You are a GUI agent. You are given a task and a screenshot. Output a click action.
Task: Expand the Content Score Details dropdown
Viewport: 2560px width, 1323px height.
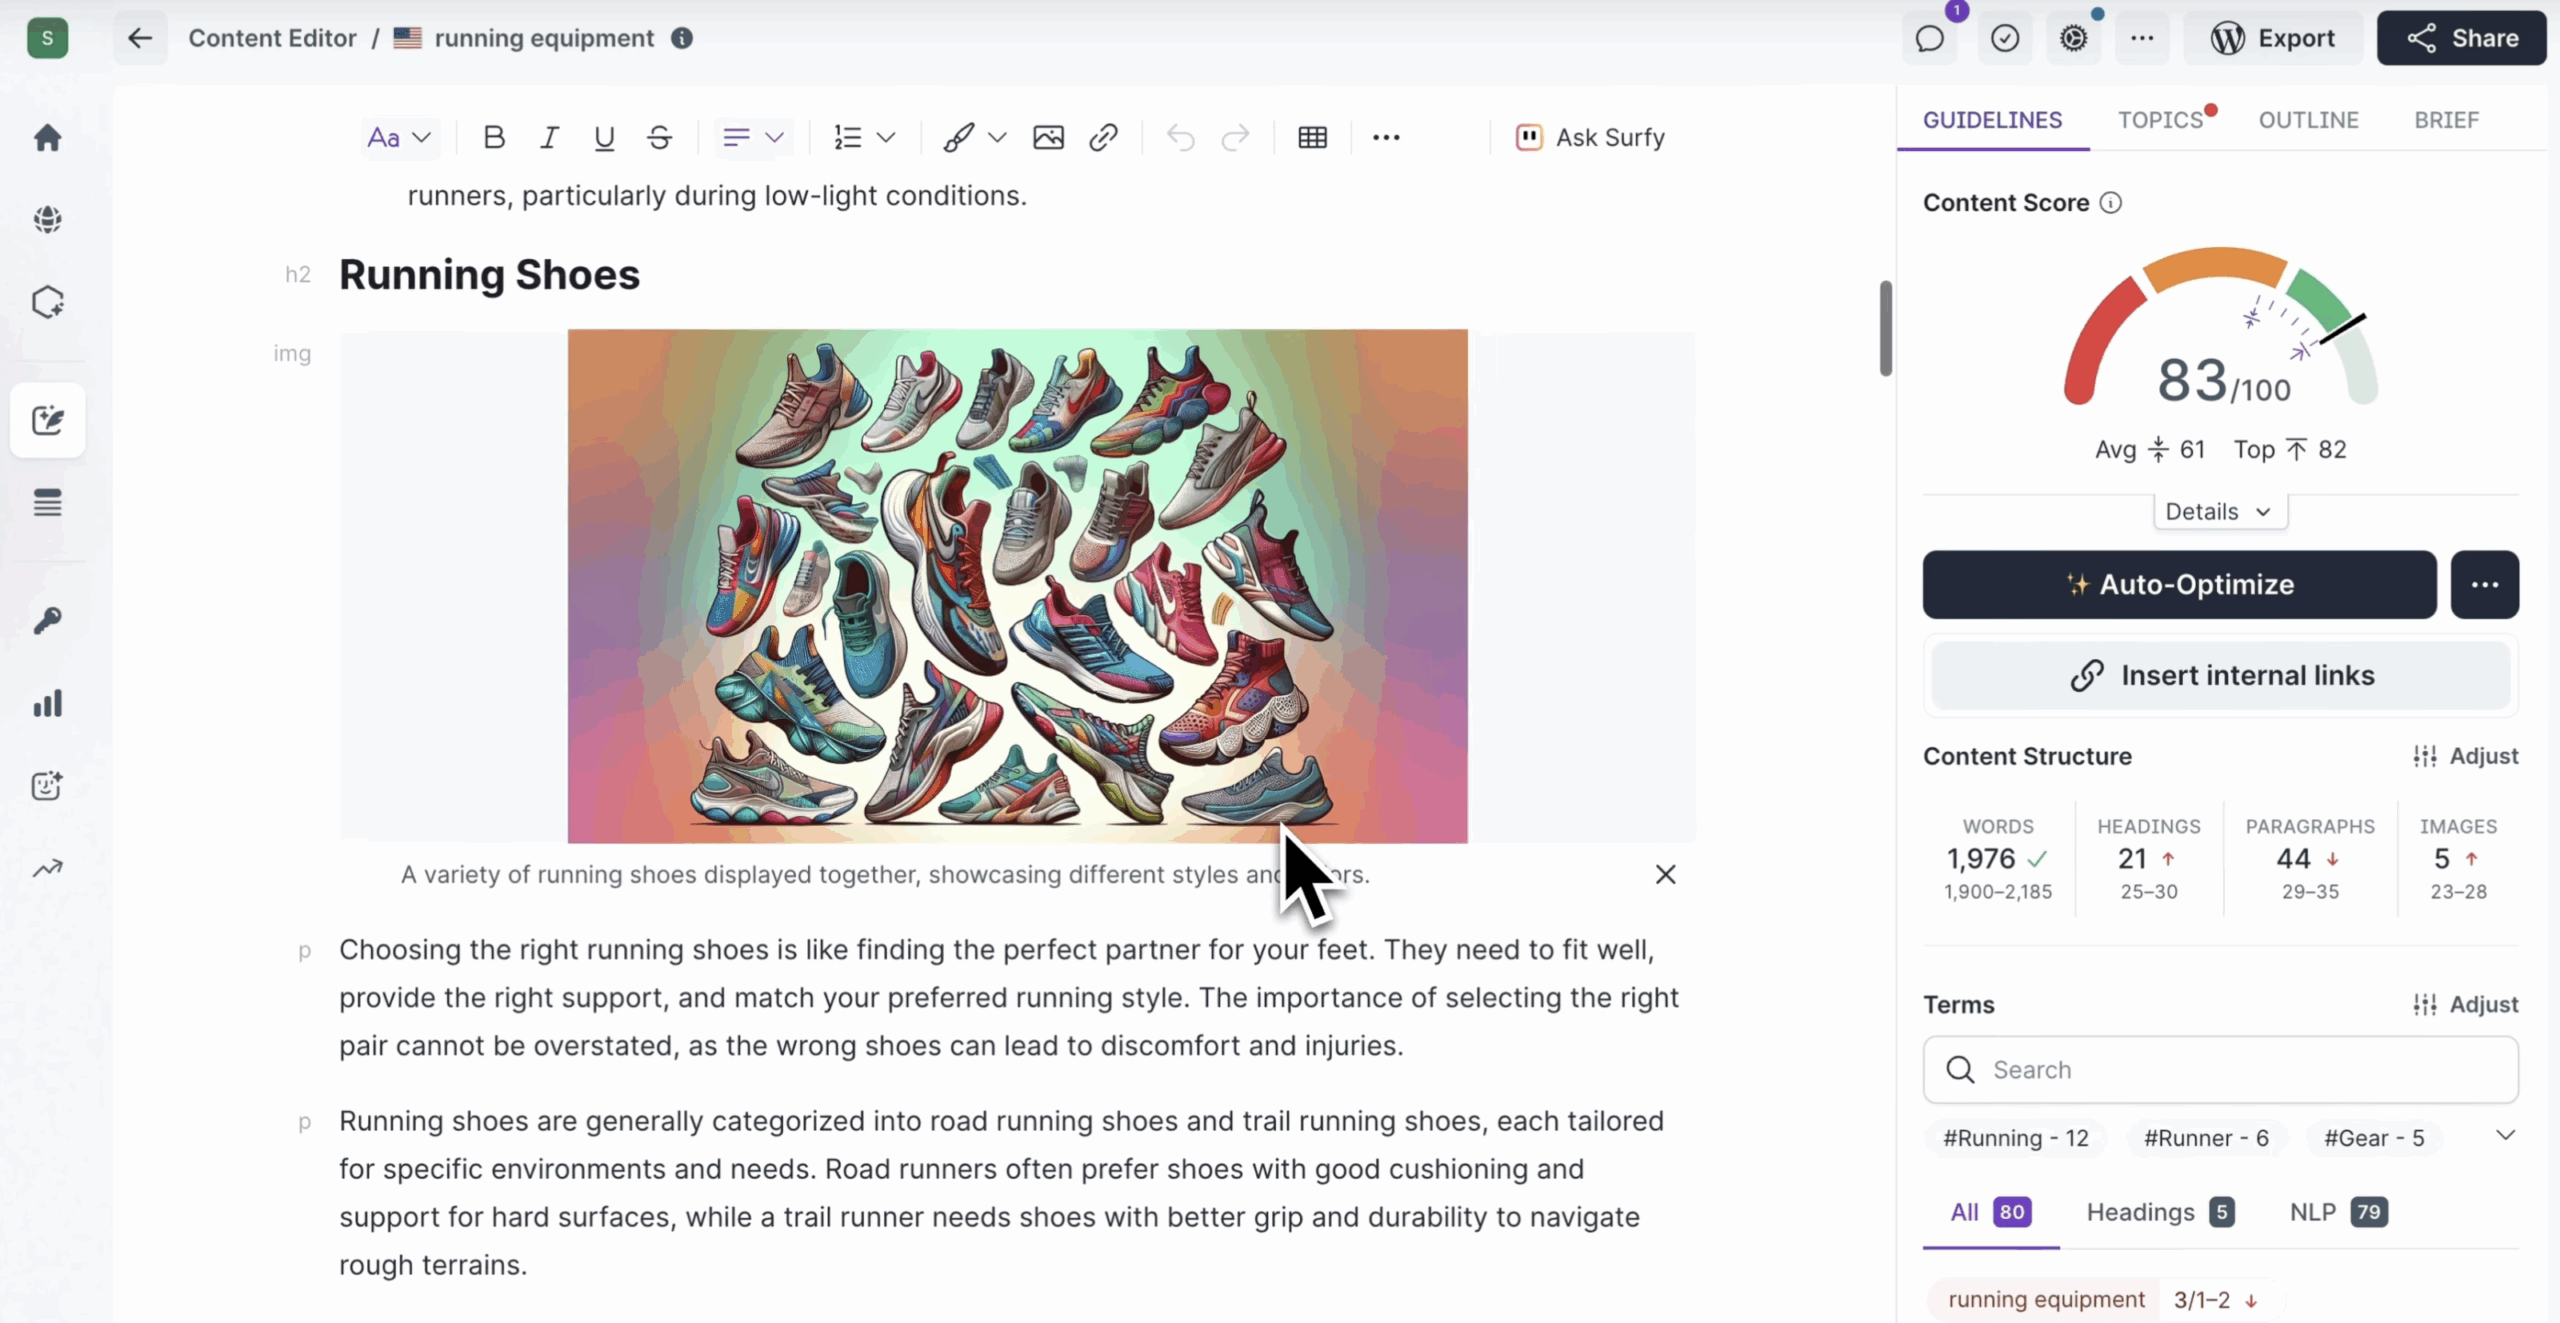click(x=2219, y=512)
